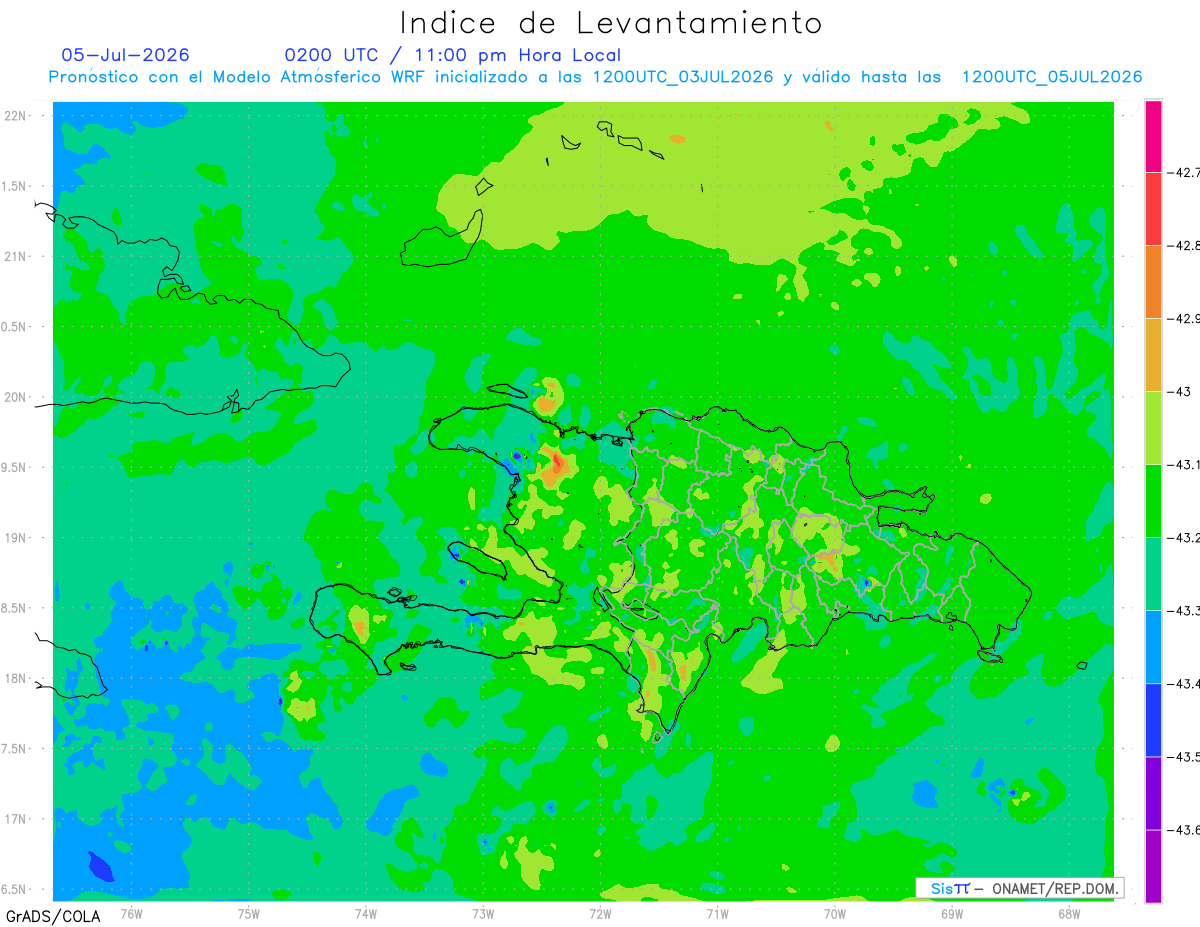Click the legend value "-43.5"

click(x=1184, y=757)
